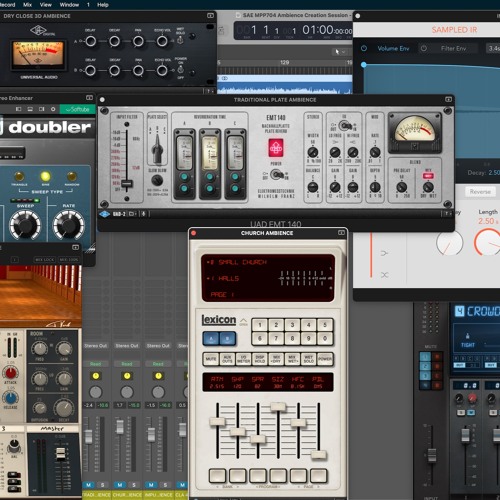Screen dimensions: 500x500
Task: Click plate C lower teal reverb time button
Action: coord(235,188)
